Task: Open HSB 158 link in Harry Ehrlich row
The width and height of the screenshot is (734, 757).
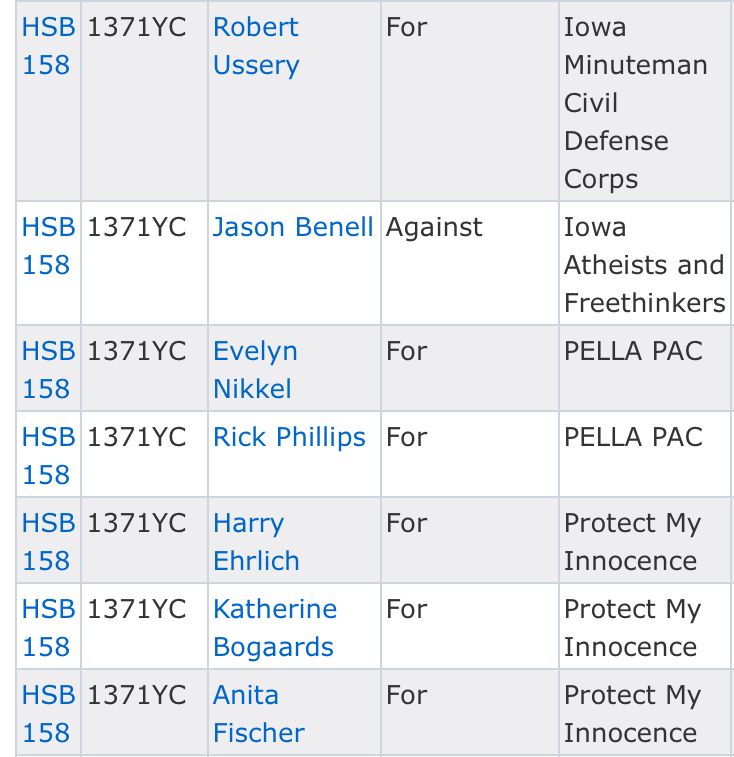Action: [48, 542]
